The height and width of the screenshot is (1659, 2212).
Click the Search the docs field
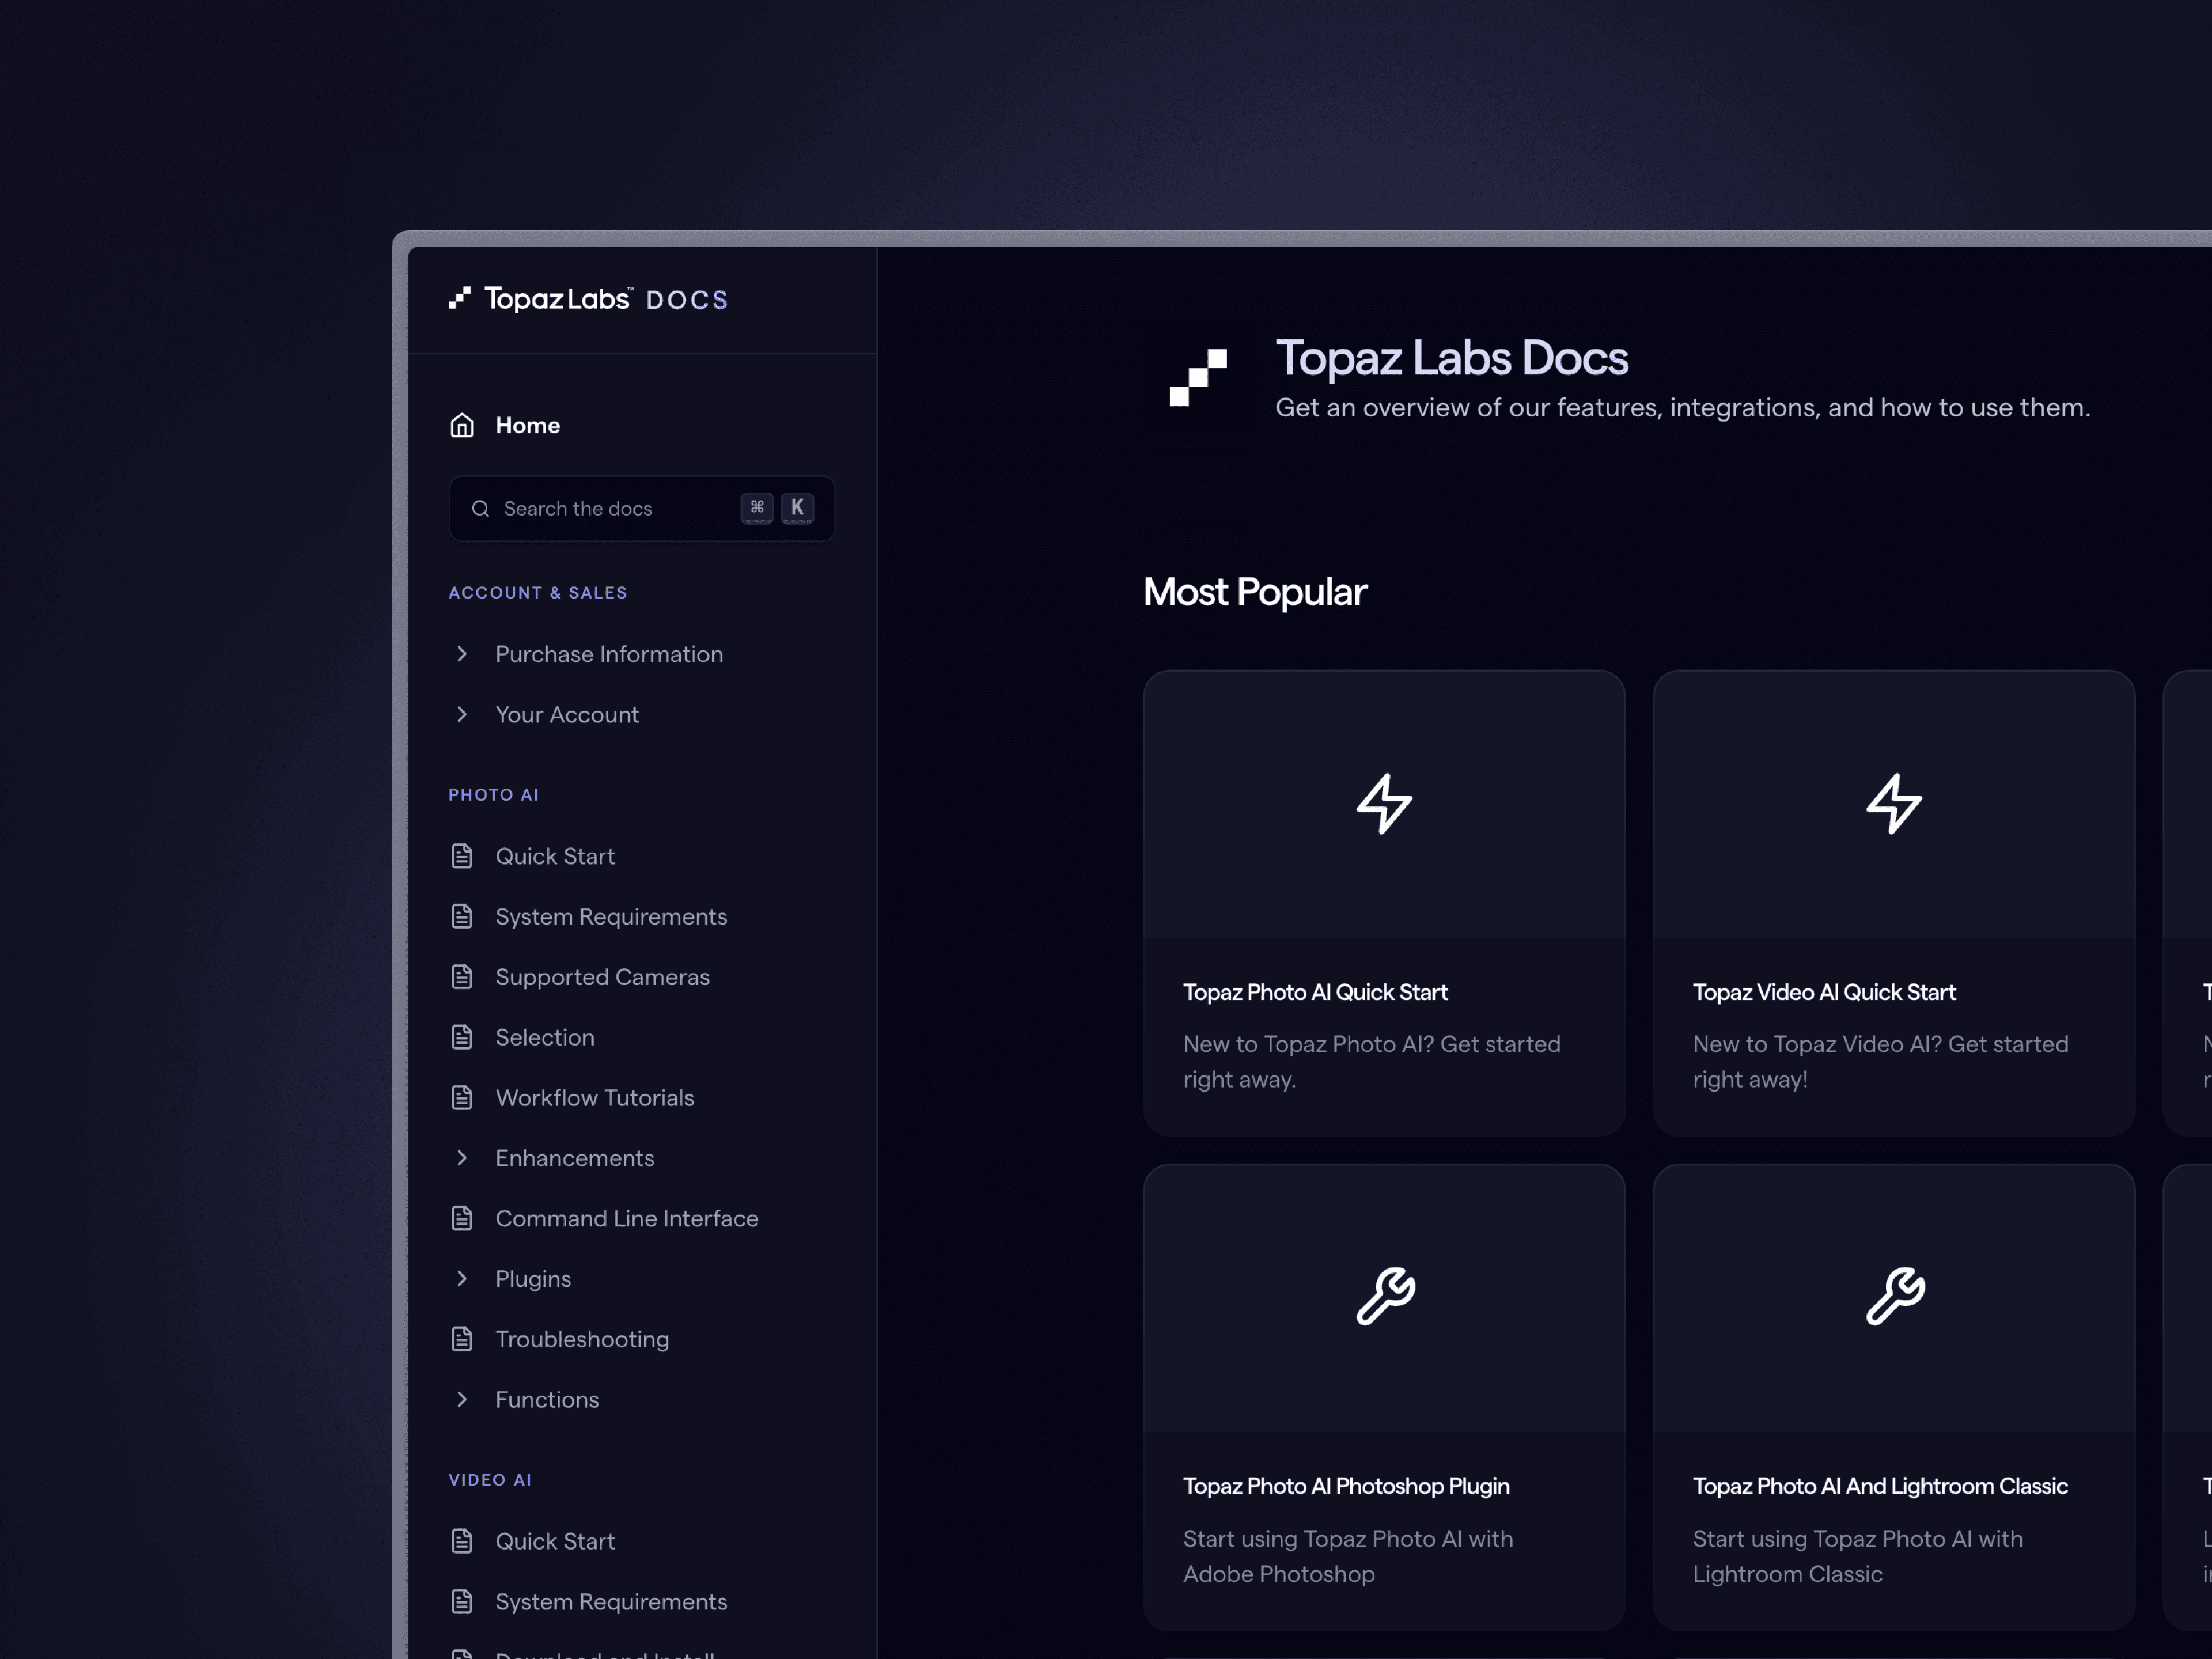pyautogui.click(x=610, y=509)
